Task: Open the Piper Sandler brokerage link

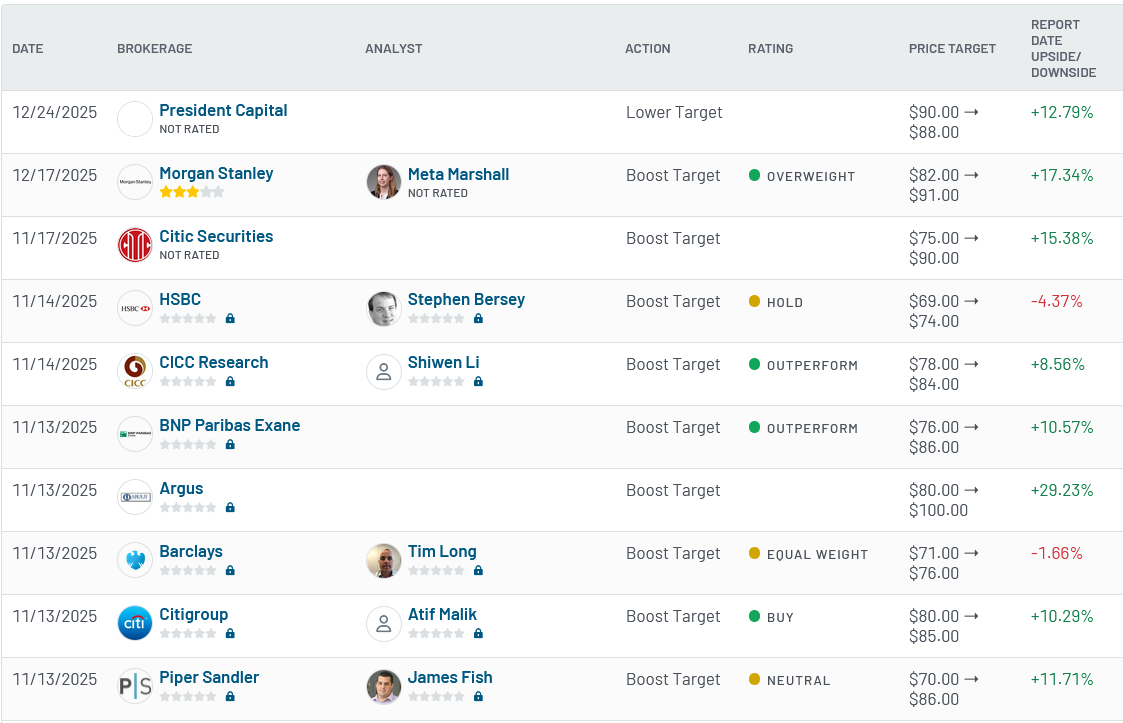Action: (209, 678)
